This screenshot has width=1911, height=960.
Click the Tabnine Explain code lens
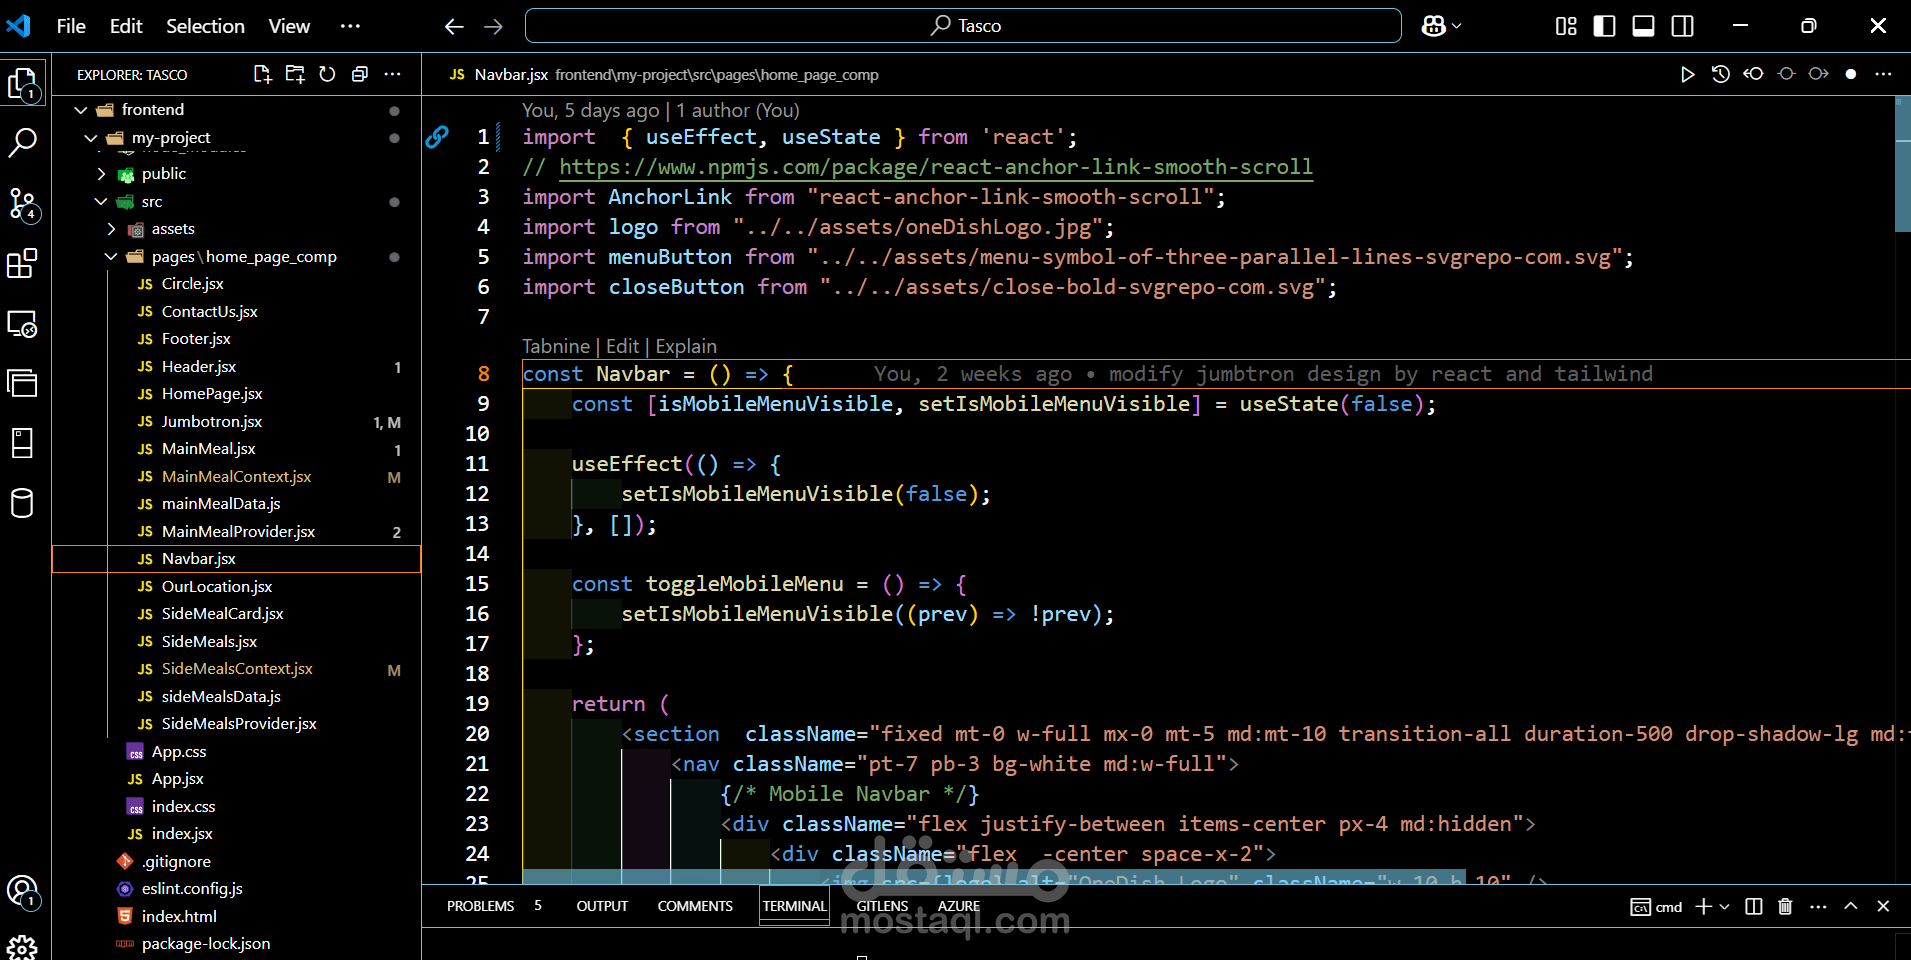[686, 346]
